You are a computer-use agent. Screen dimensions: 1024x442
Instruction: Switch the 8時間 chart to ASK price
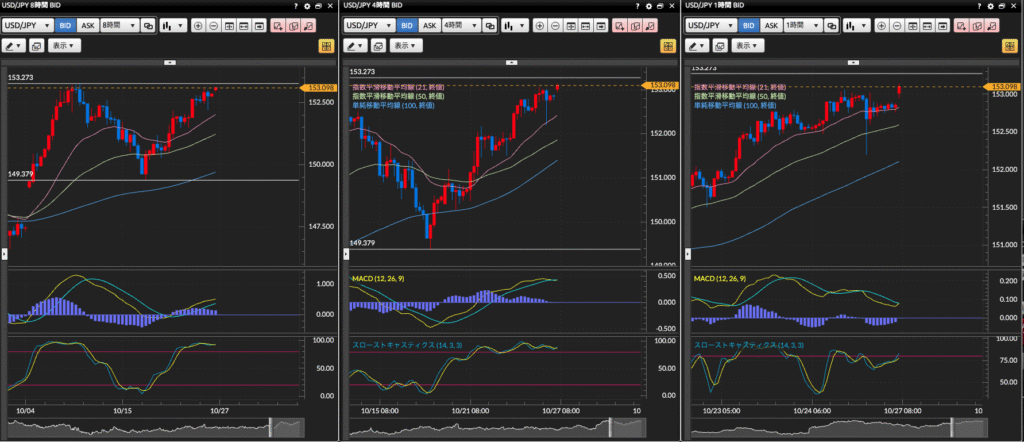[x=86, y=25]
